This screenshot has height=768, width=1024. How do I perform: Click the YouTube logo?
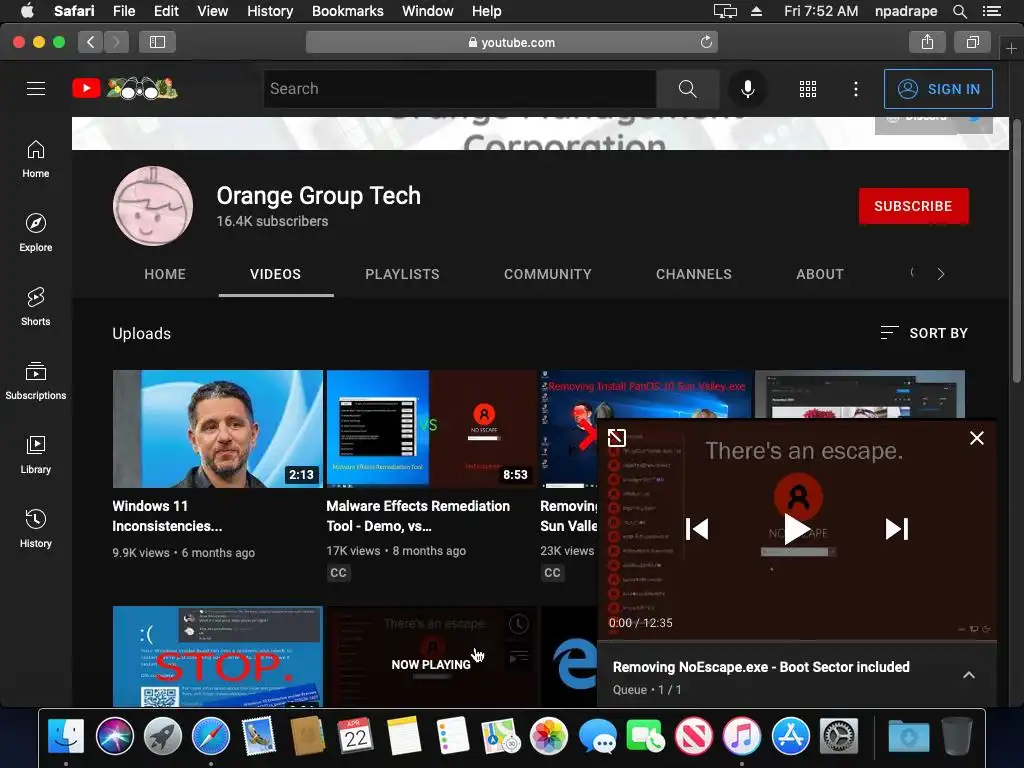(125, 88)
